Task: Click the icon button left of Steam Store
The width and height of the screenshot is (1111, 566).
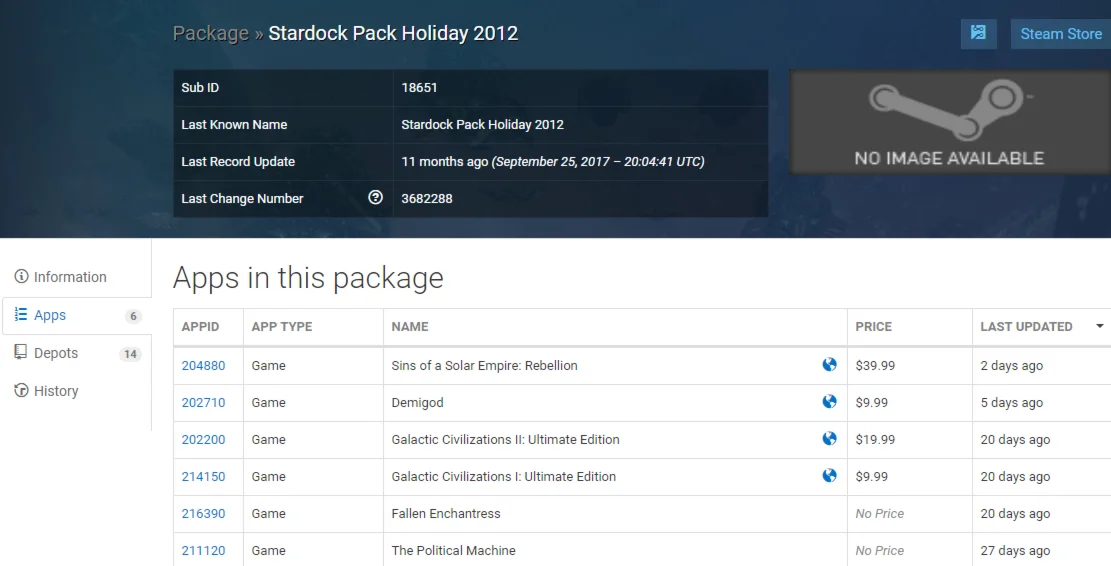Action: click(978, 33)
